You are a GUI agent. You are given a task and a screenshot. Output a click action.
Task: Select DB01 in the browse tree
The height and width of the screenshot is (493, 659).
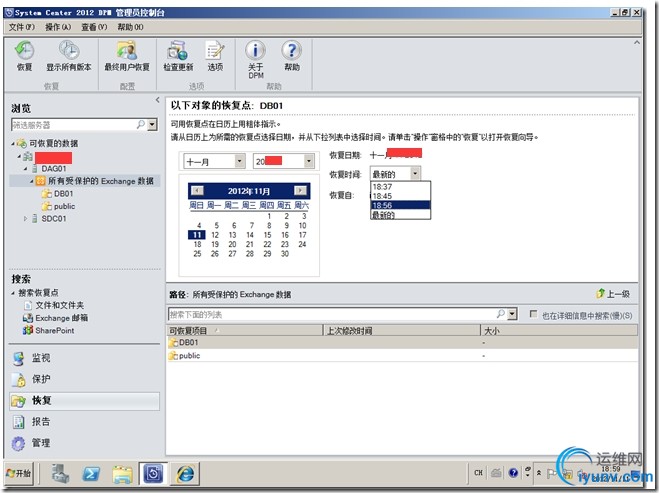[x=63, y=194]
